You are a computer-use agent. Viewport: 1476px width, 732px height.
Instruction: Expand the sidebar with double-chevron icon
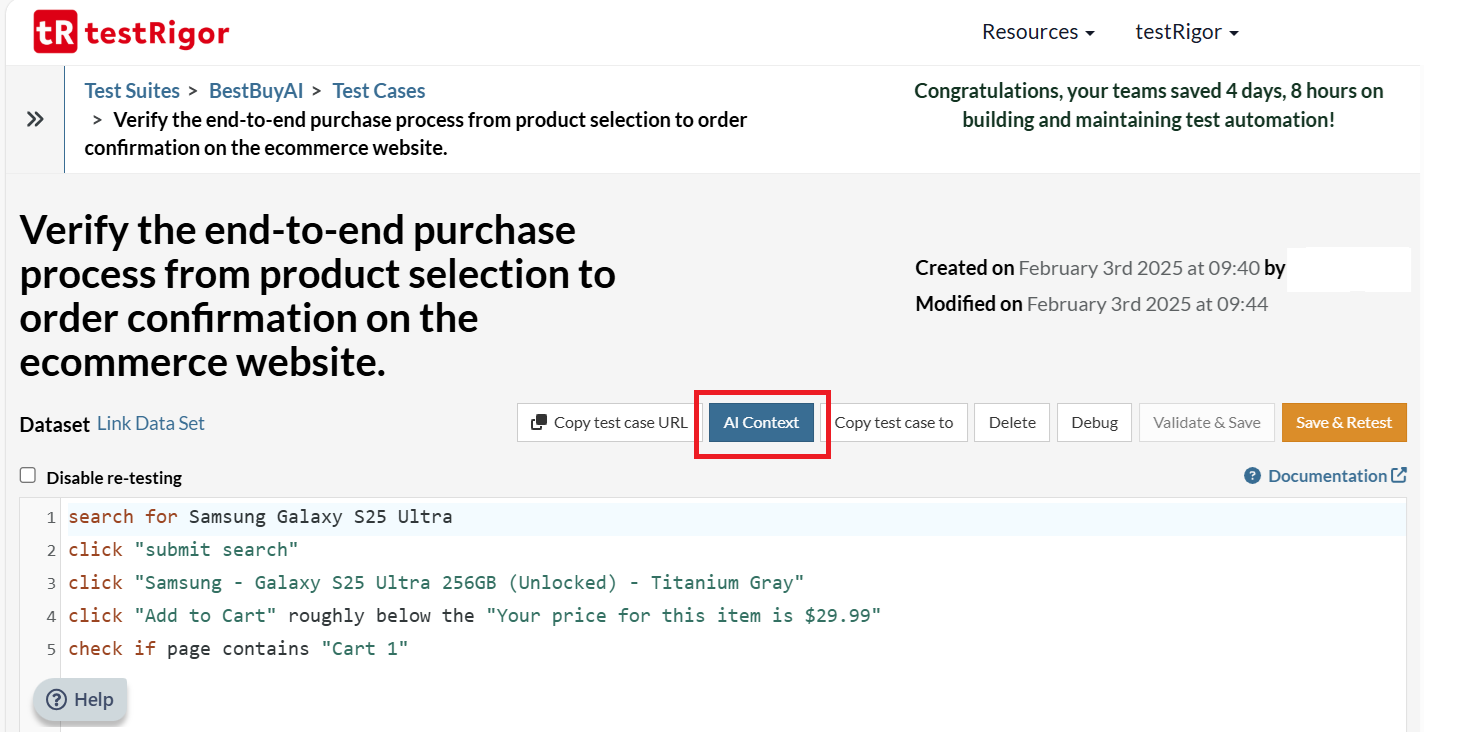pyautogui.click(x=35, y=120)
